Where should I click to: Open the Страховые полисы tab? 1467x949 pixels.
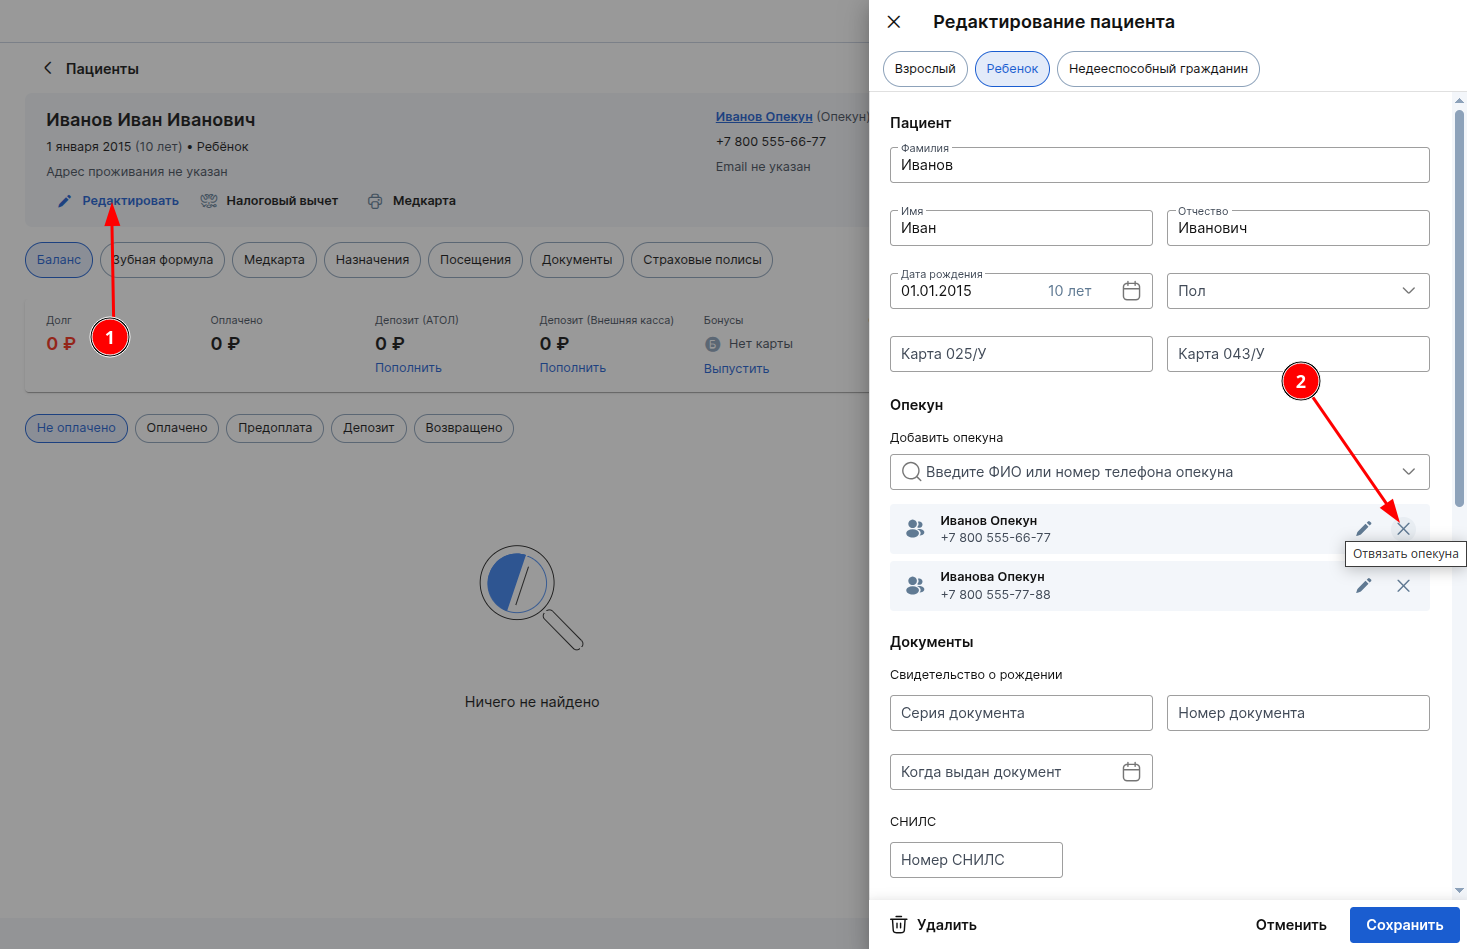click(x=702, y=260)
